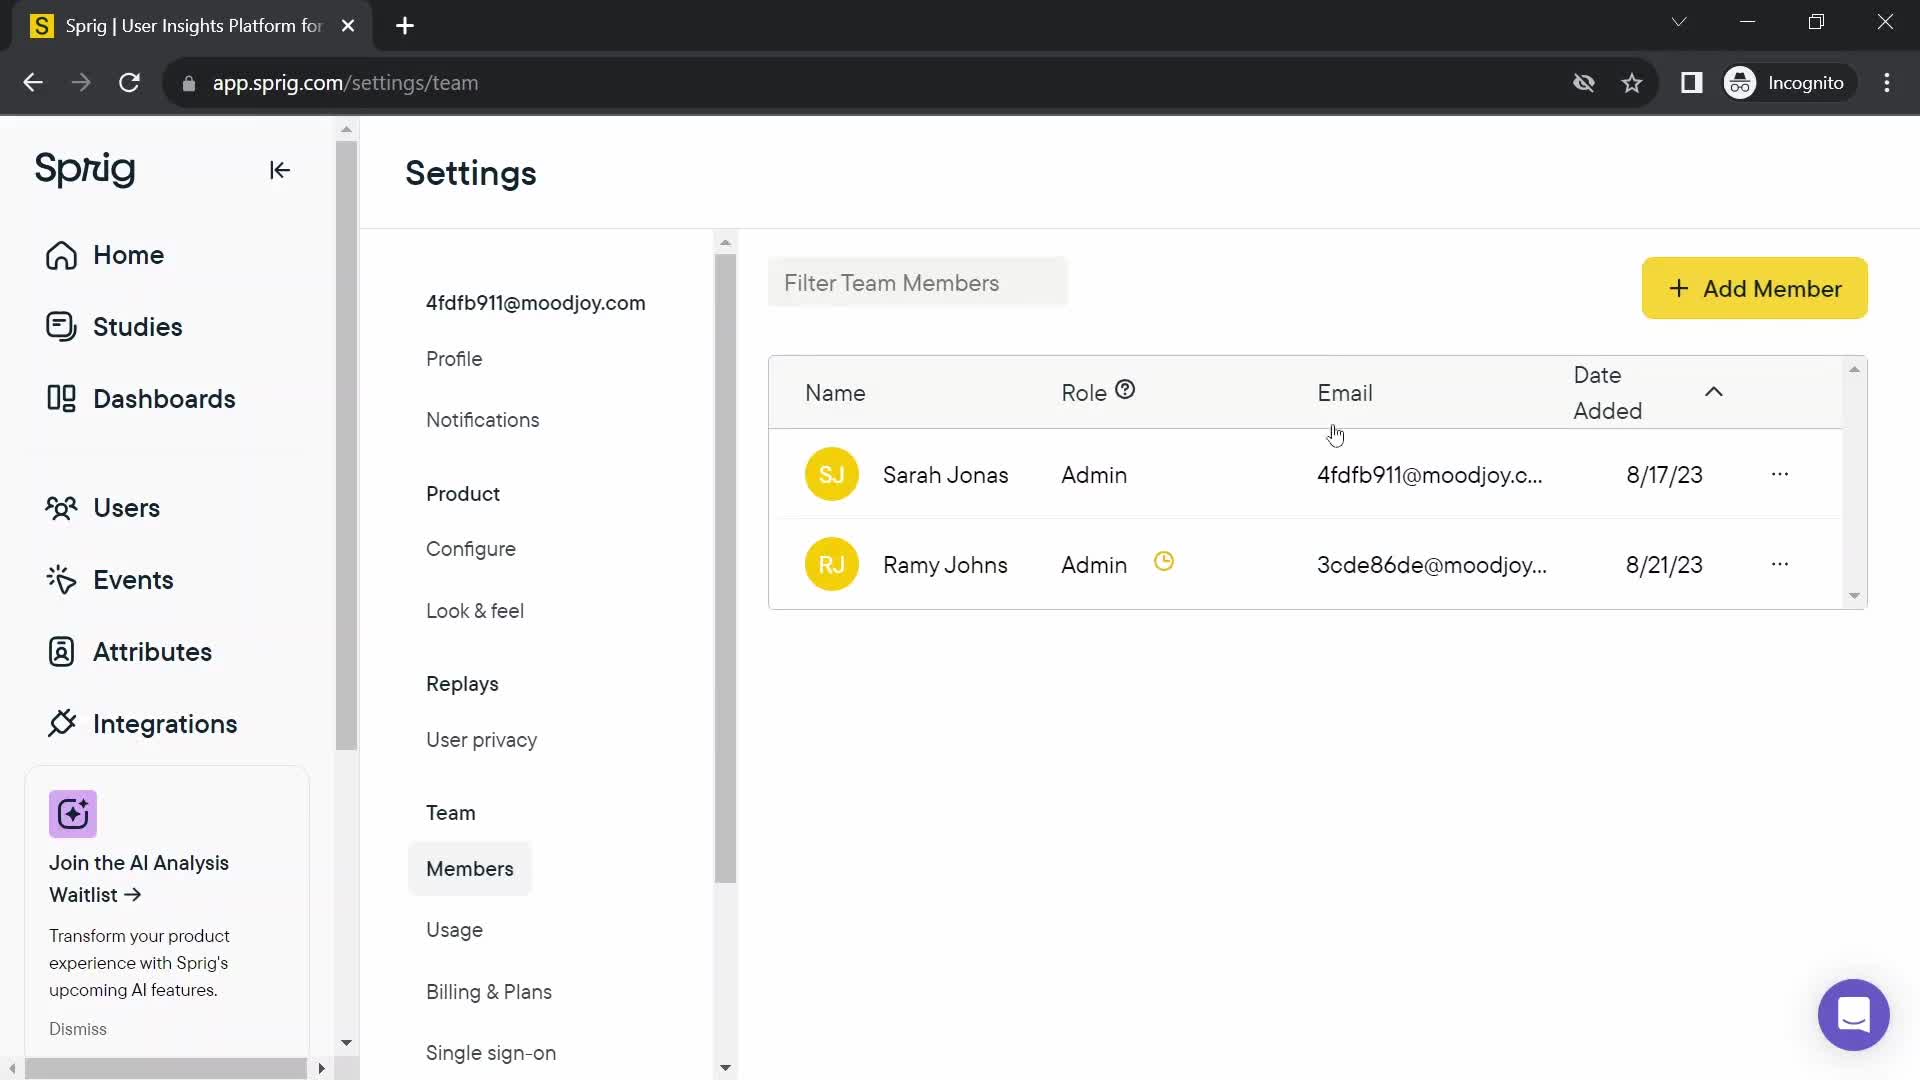Open the Single sign-on settings
The height and width of the screenshot is (1080, 1920).
pyautogui.click(x=493, y=1052)
